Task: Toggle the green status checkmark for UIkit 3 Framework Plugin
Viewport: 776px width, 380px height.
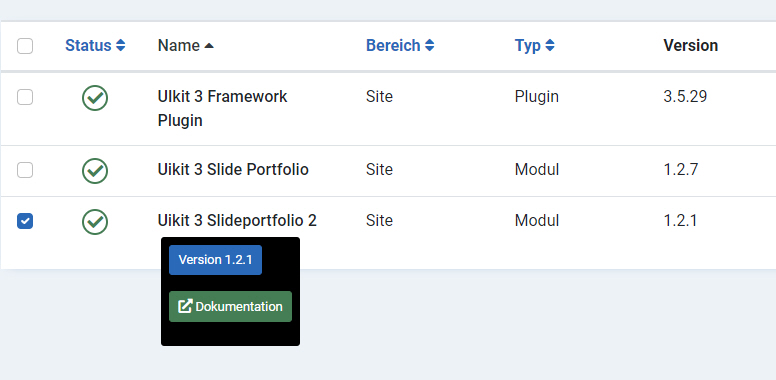Action: coord(95,98)
